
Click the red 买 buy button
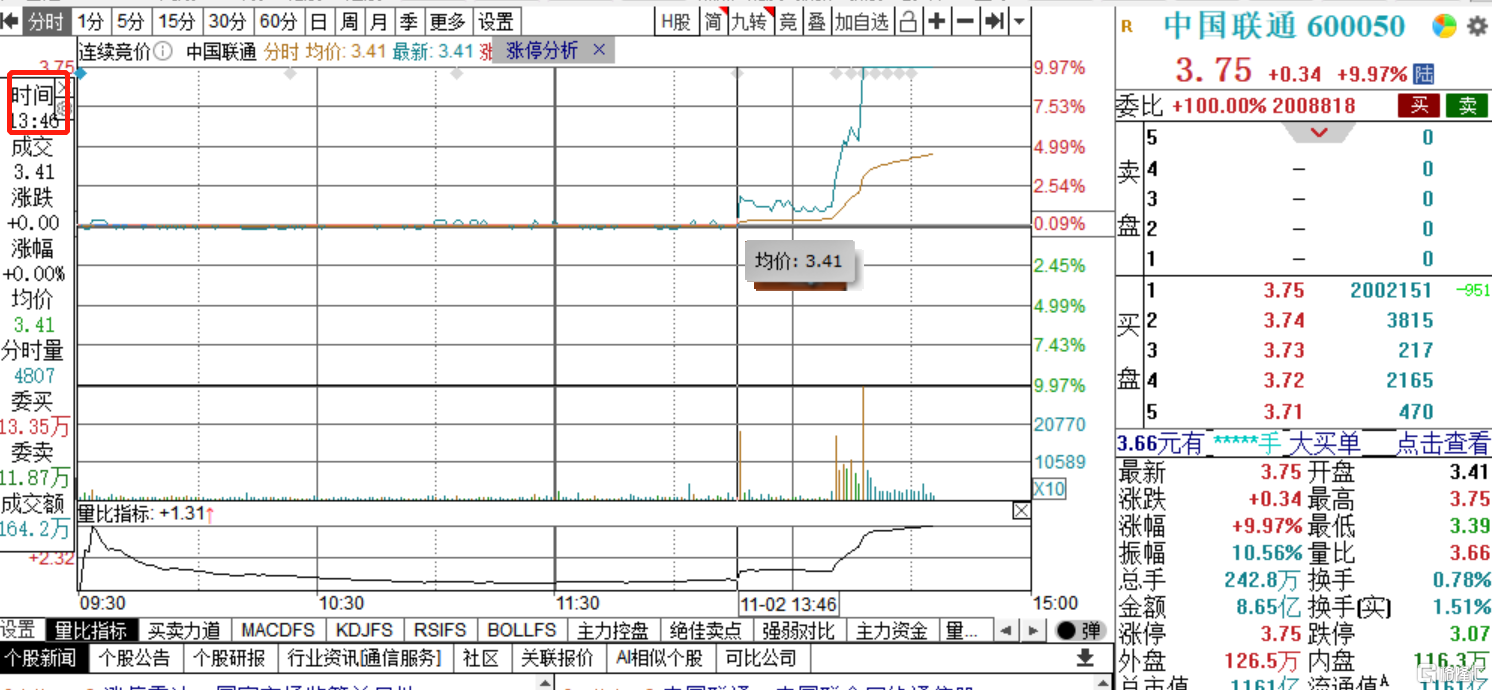click(x=1418, y=106)
